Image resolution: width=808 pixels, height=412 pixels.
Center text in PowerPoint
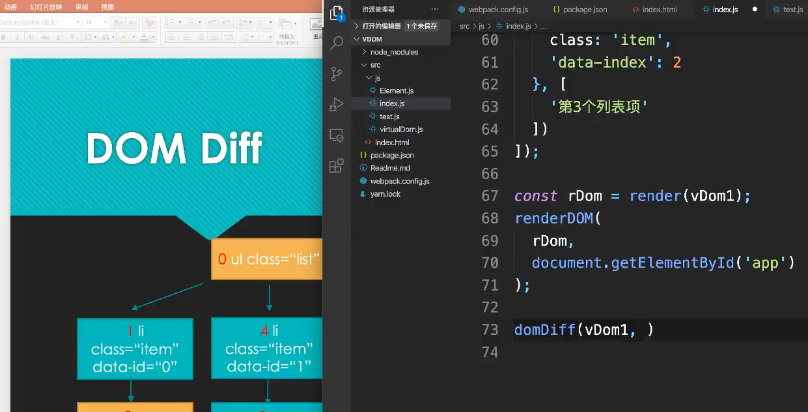click(x=186, y=37)
